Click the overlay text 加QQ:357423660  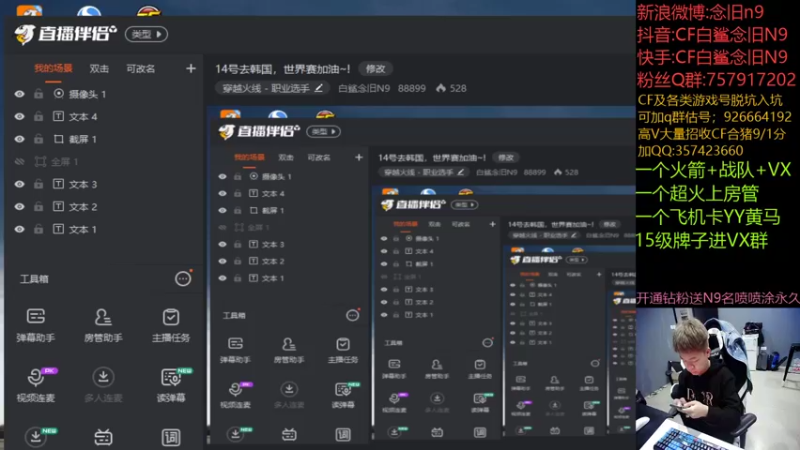click(x=690, y=151)
